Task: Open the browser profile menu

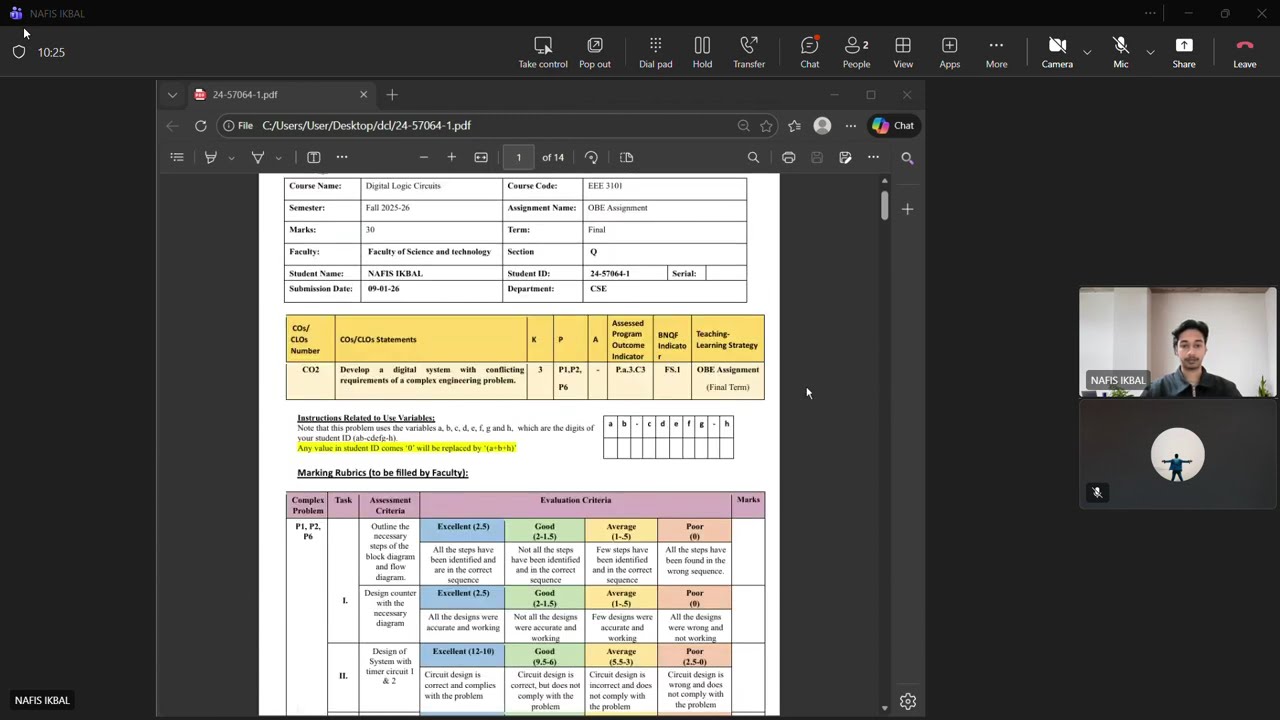Action: 822,126
